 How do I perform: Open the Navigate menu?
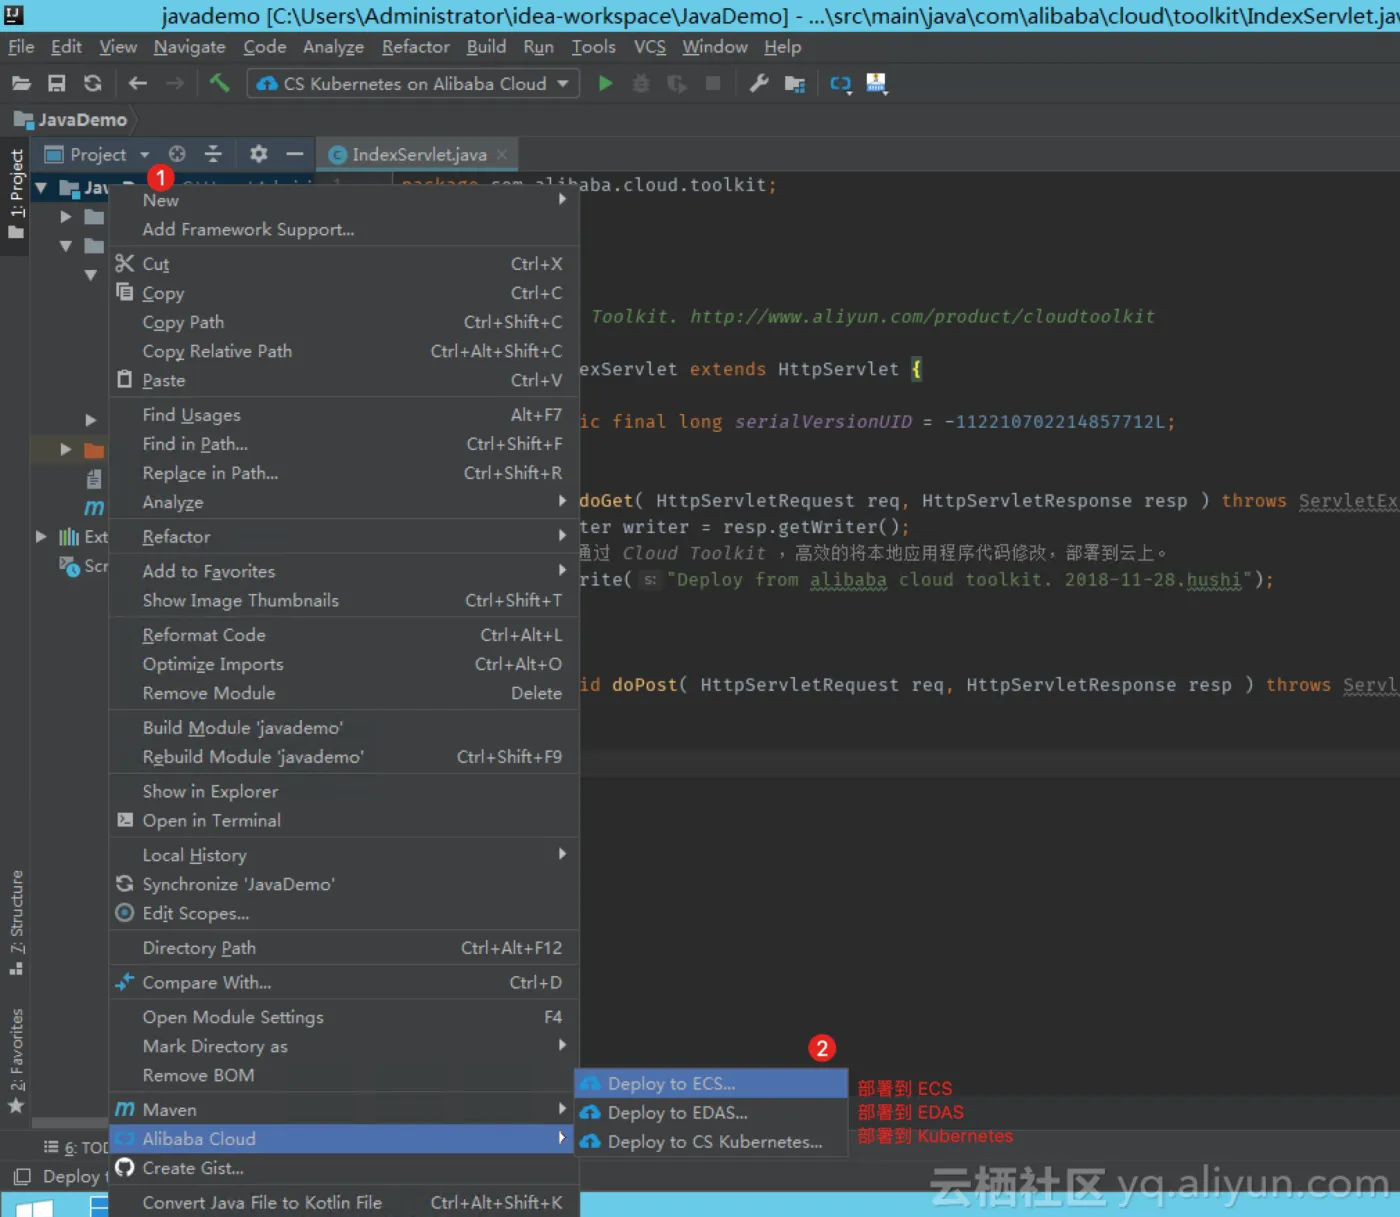pyautogui.click(x=190, y=47)
